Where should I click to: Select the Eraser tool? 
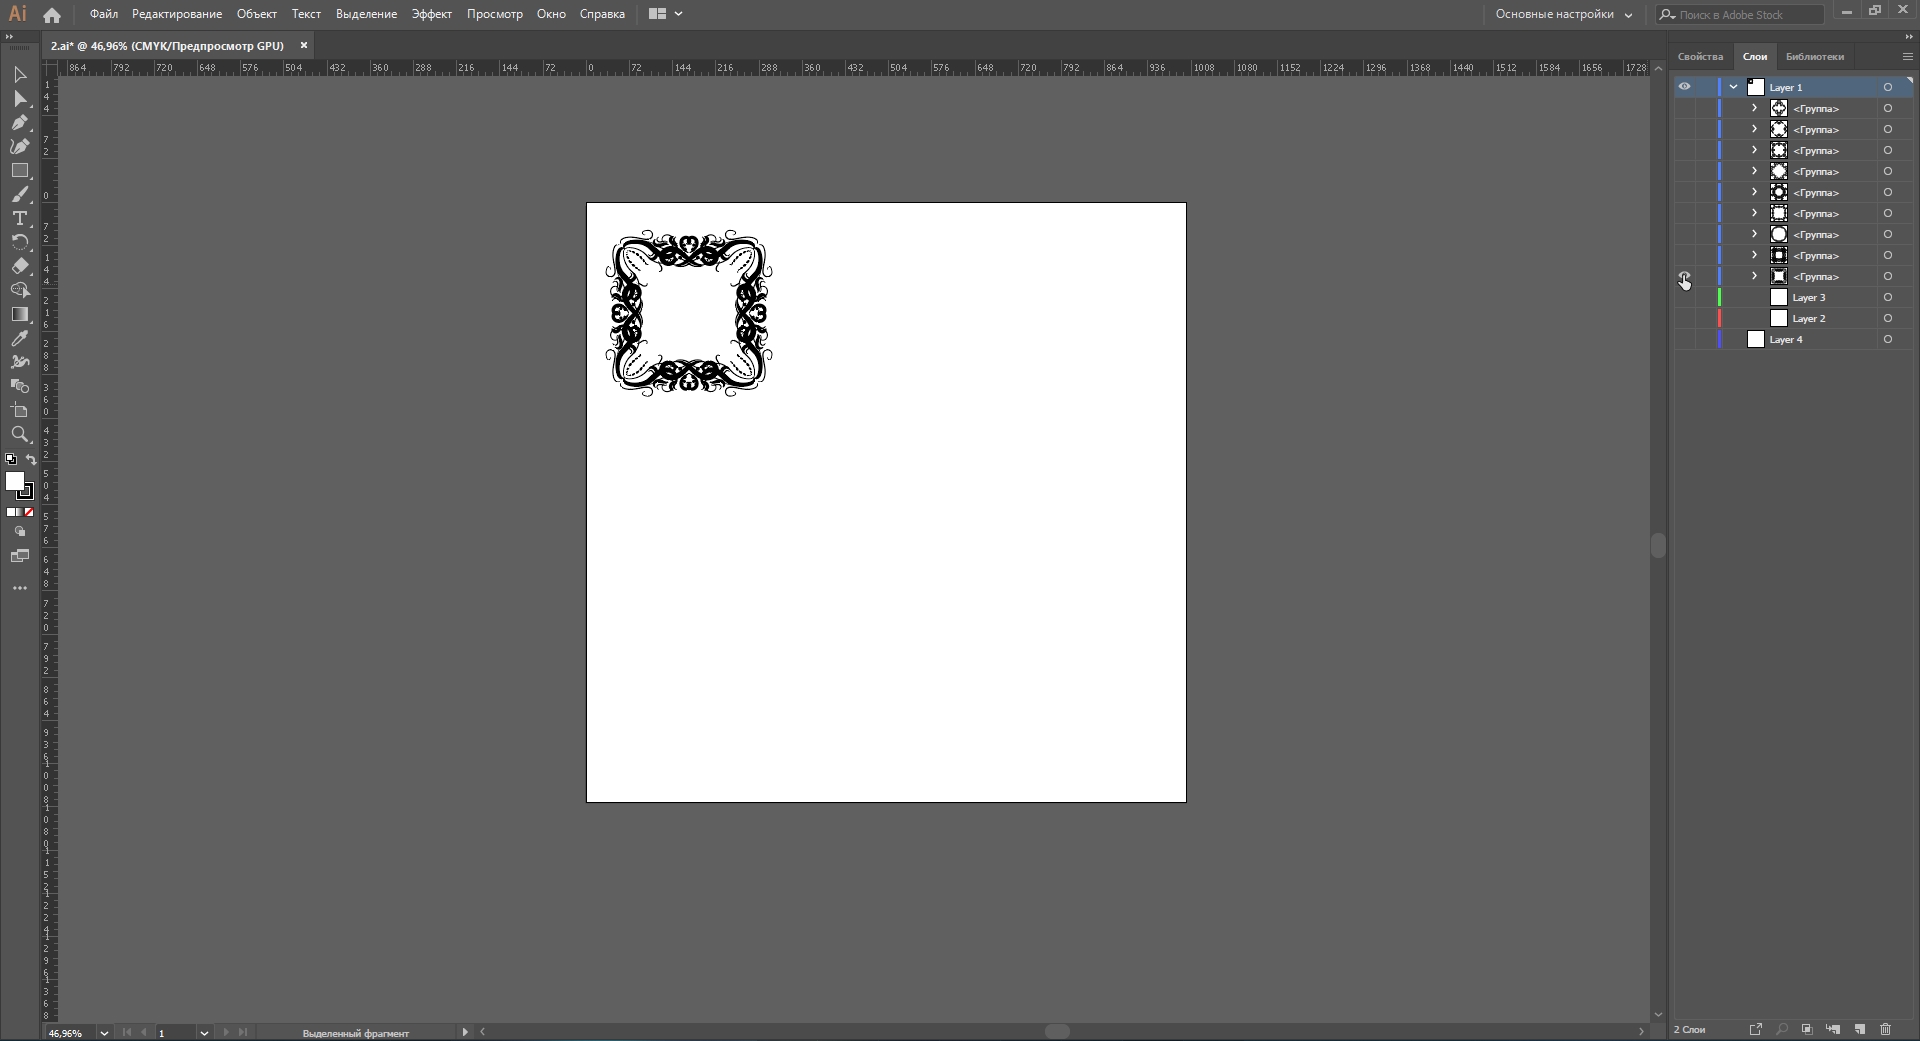[x=19, y=267]
